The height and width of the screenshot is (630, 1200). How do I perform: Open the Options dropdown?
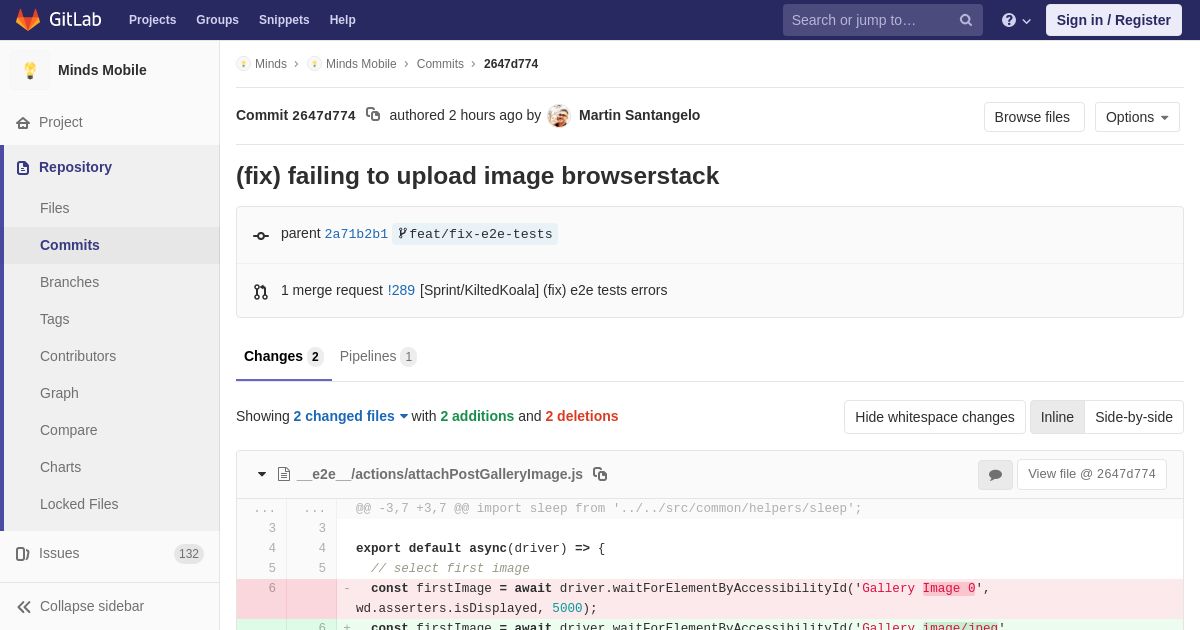pos(1137,117)
